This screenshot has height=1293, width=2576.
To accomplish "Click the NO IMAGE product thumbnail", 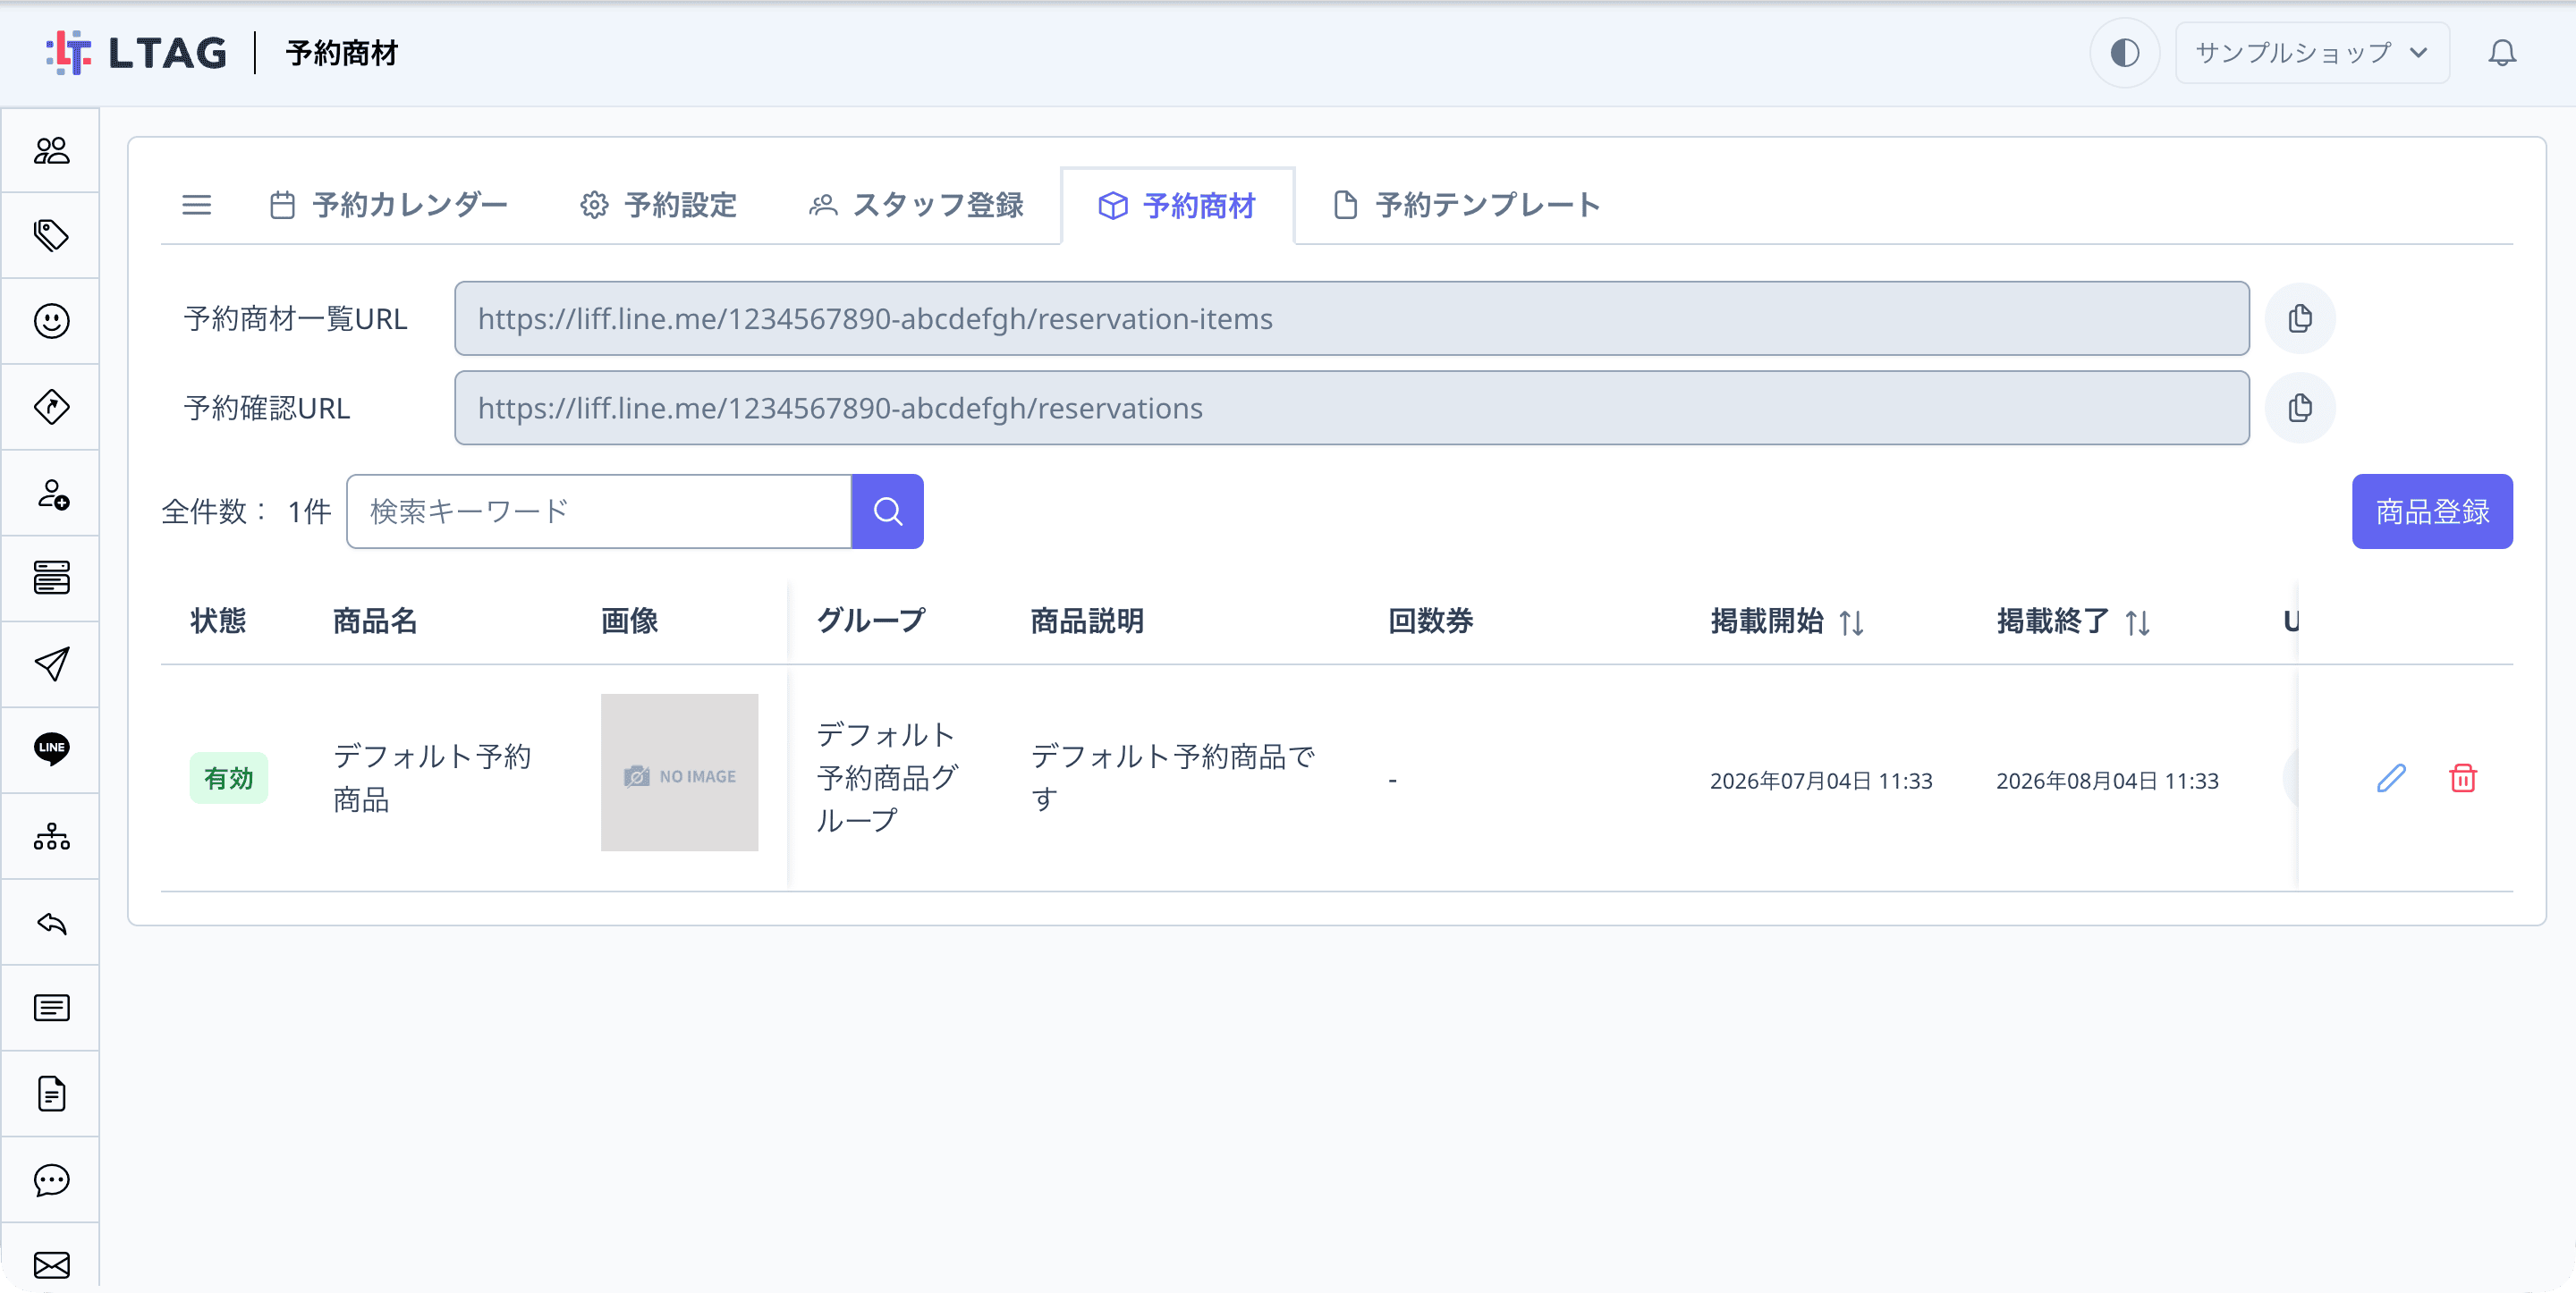I will coord(679,773).
